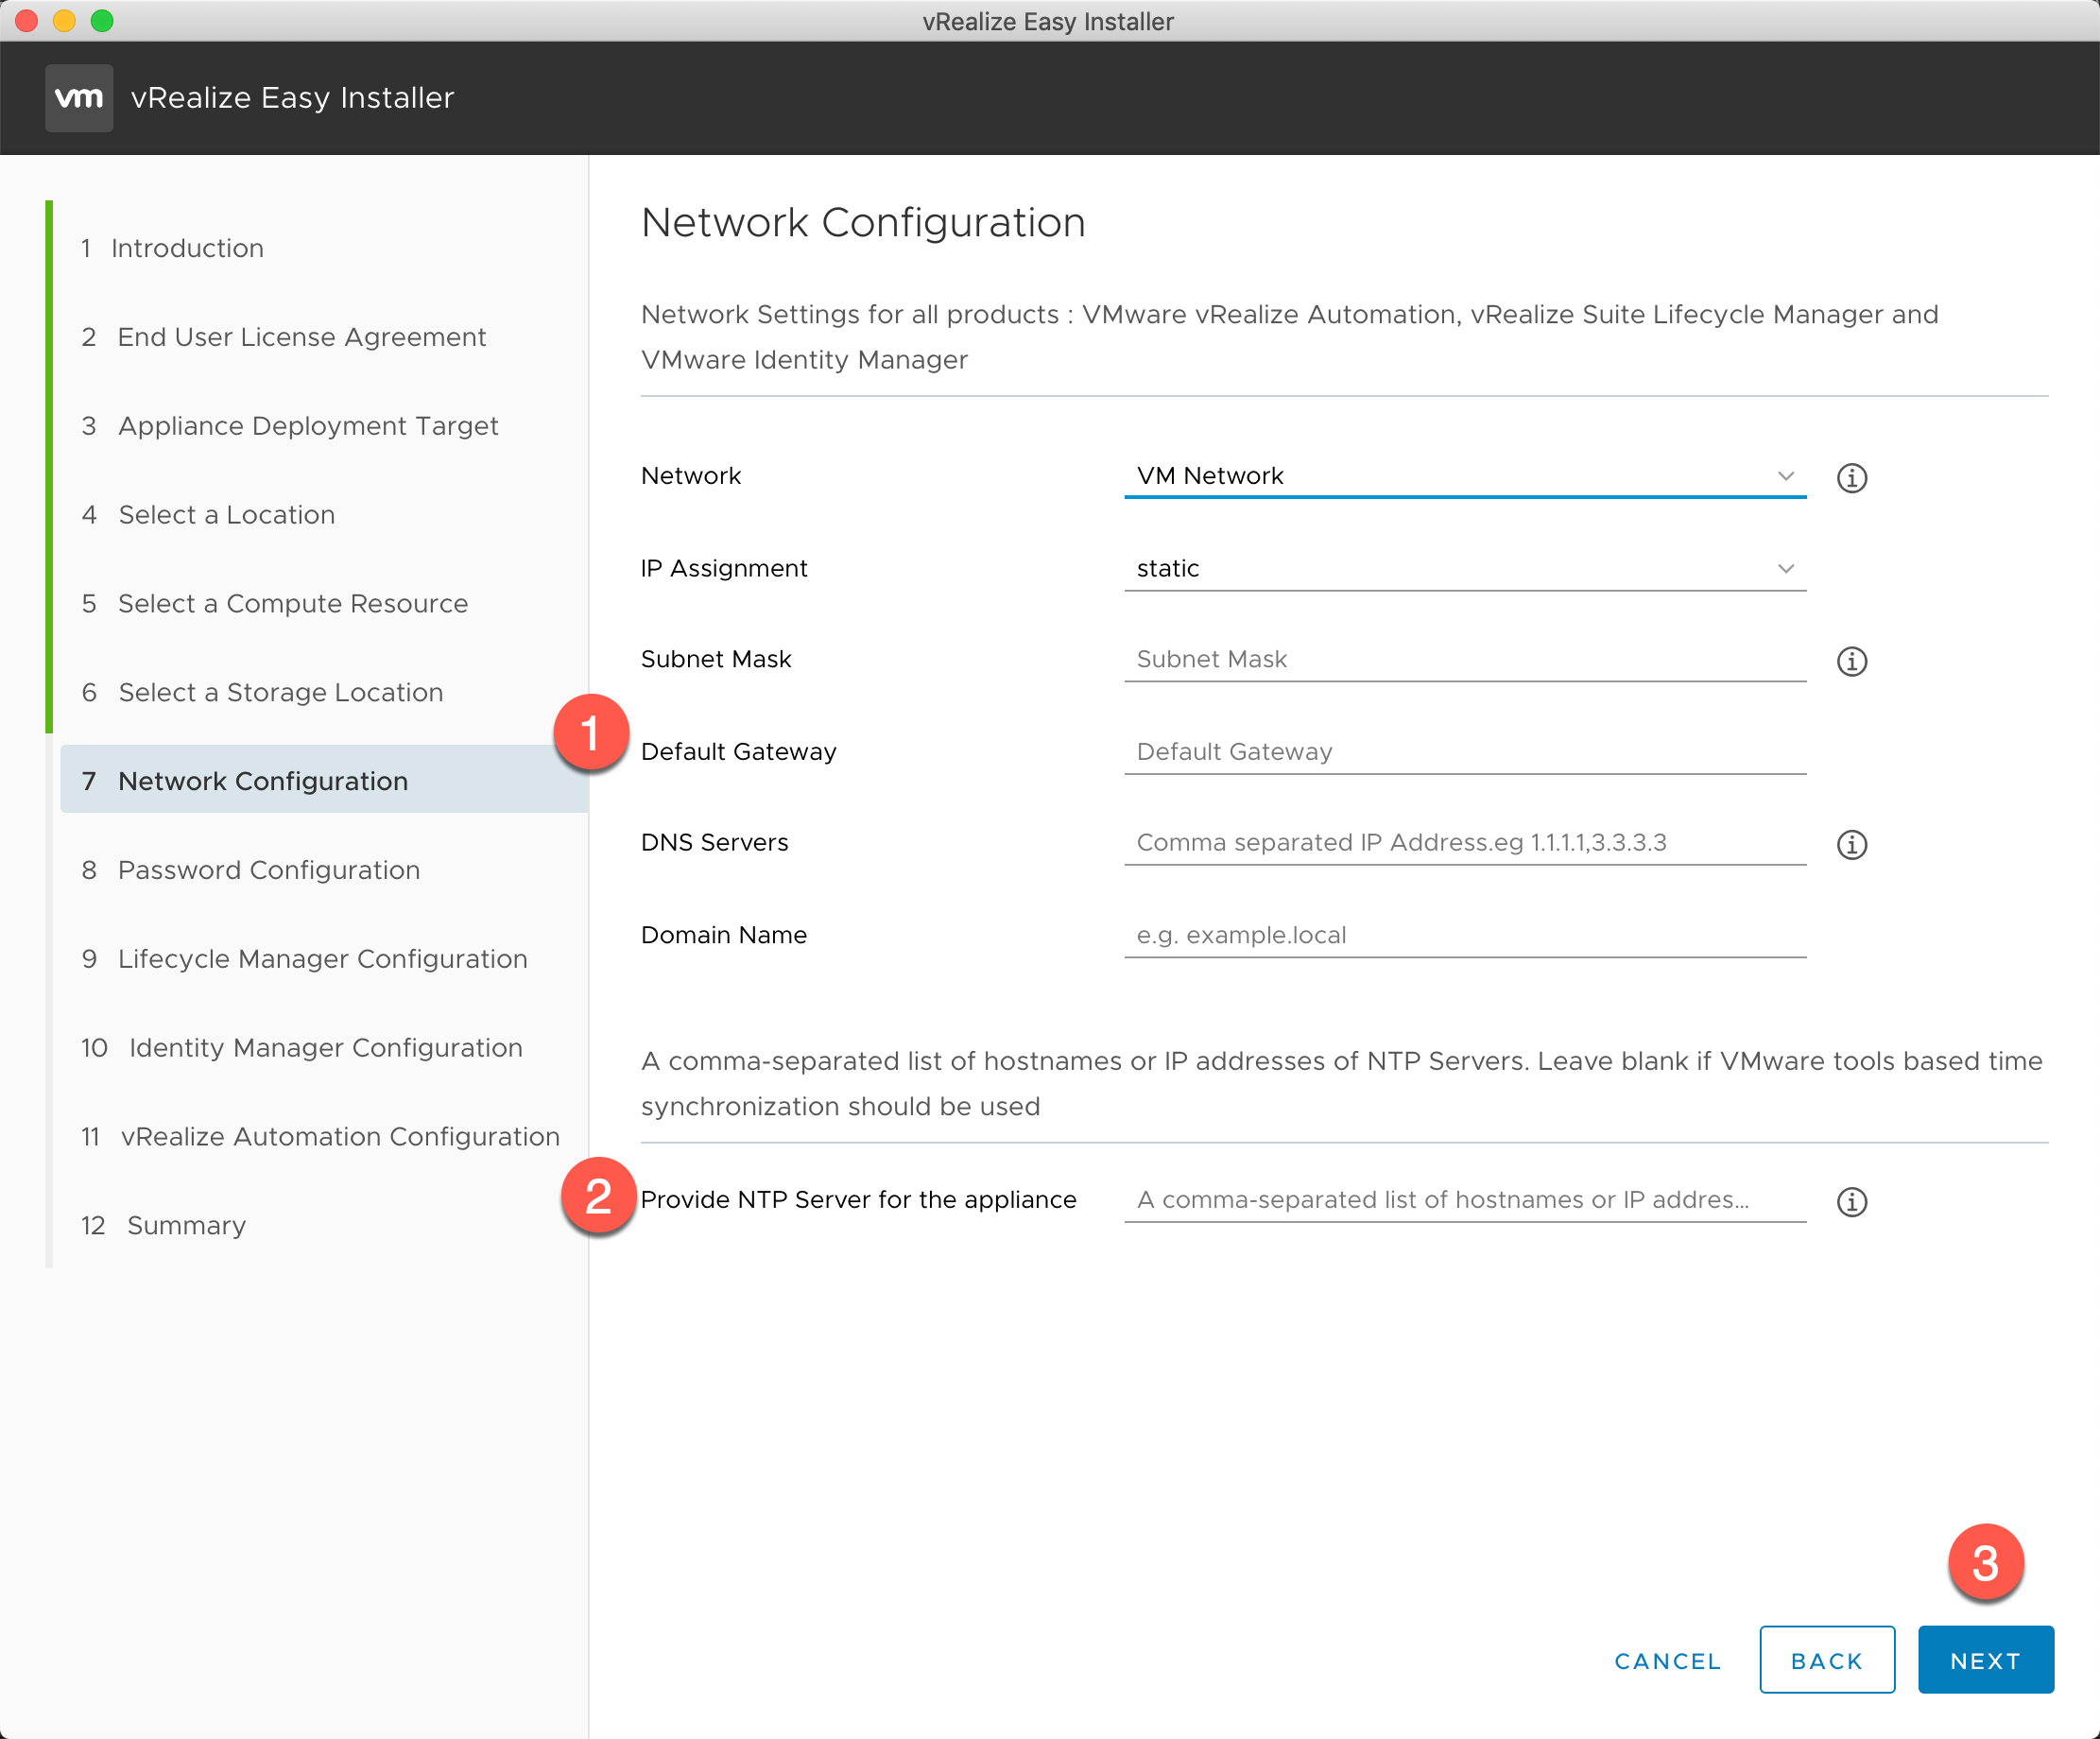
Task: Enter value in Default Gateway field
Action: point(1467,750)
